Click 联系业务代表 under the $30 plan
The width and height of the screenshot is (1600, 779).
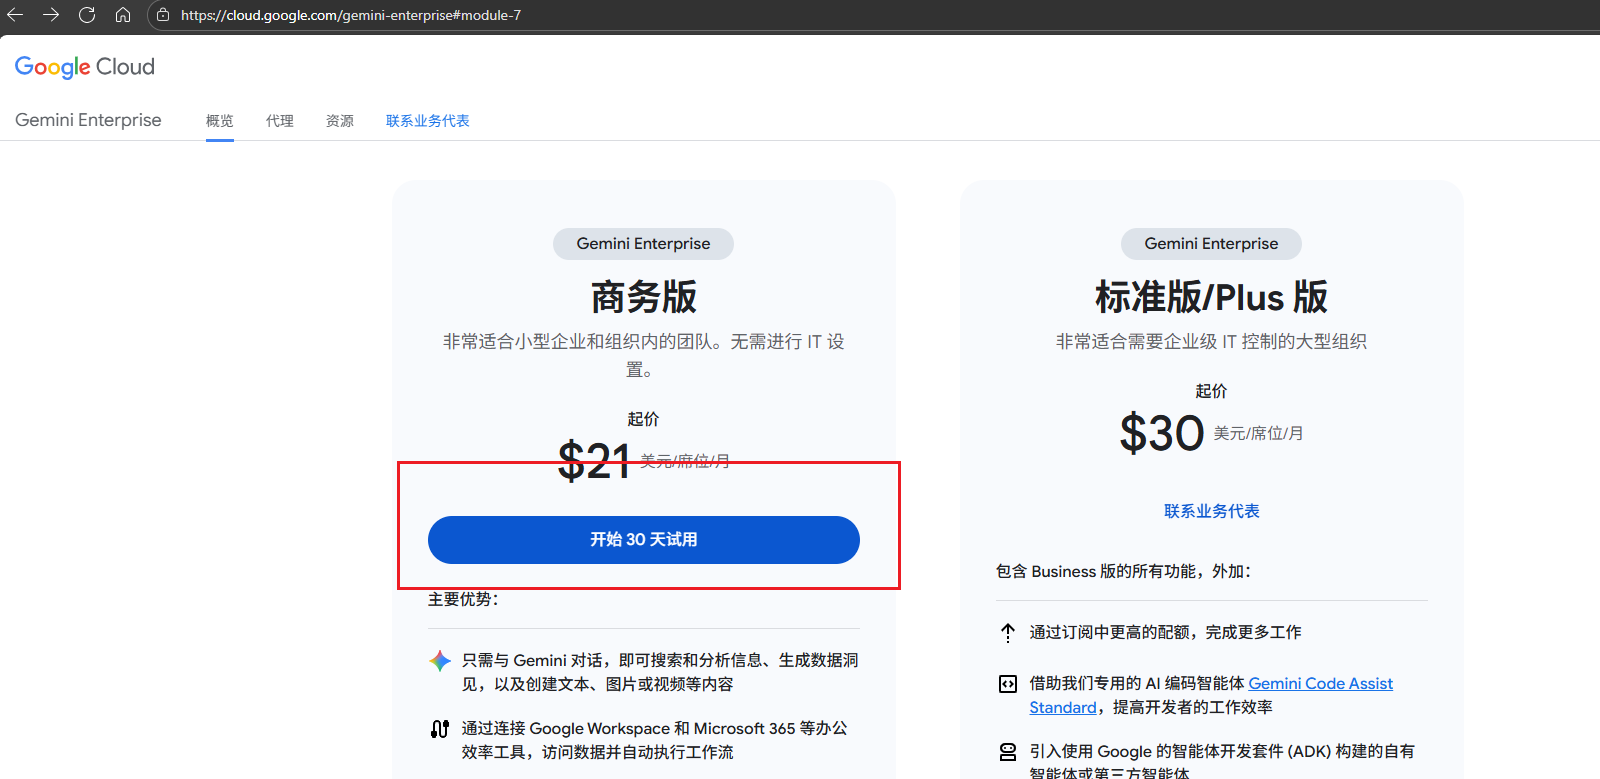point(1211,511)
